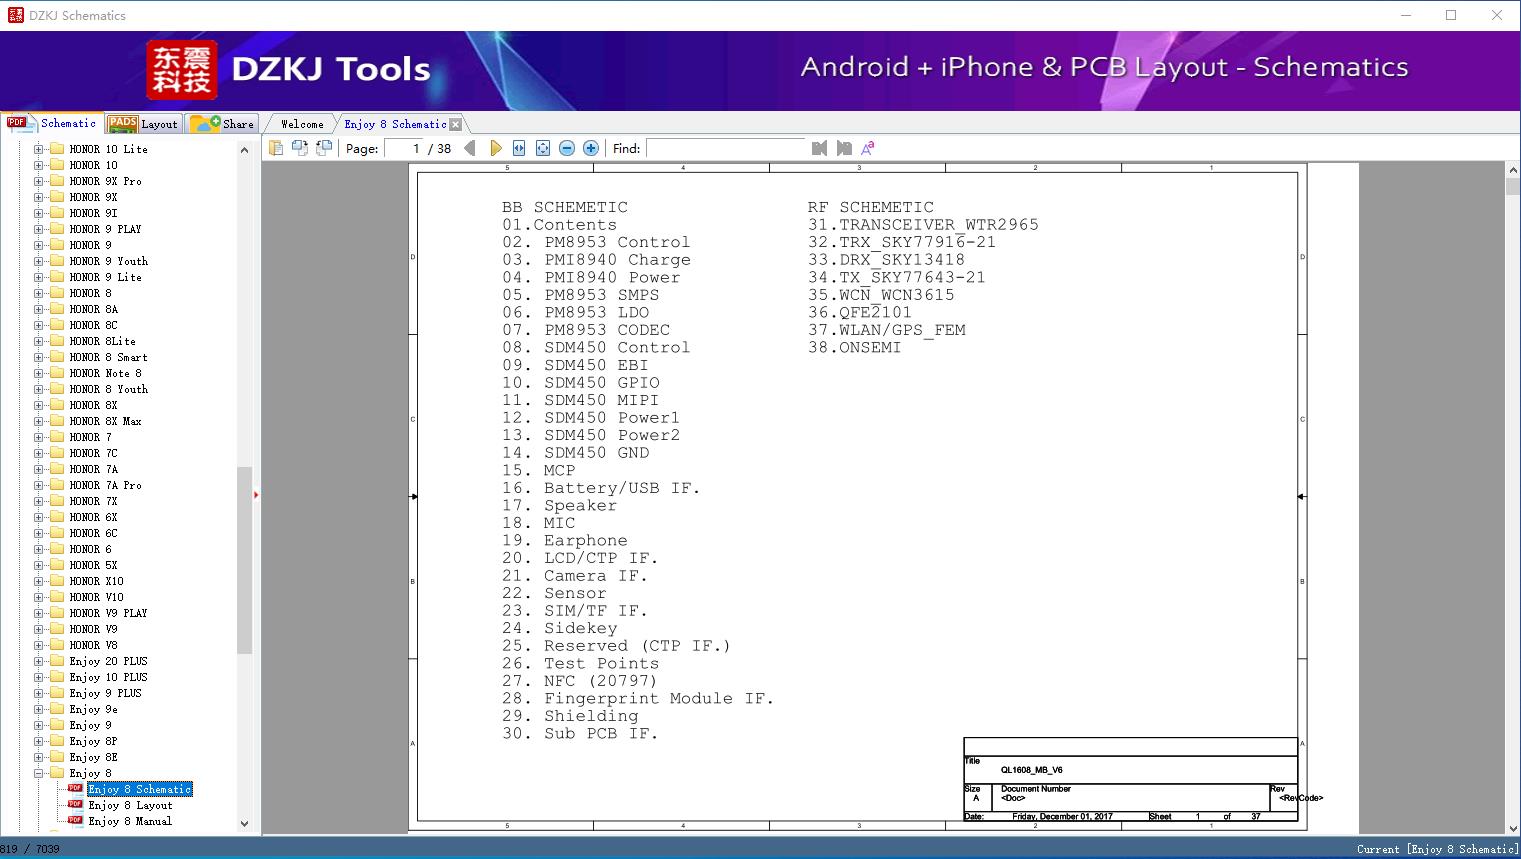This screenshot has height=859, width=1521.
Task: Select the HONOR 8 Youth folder
Action: [108, 389]
